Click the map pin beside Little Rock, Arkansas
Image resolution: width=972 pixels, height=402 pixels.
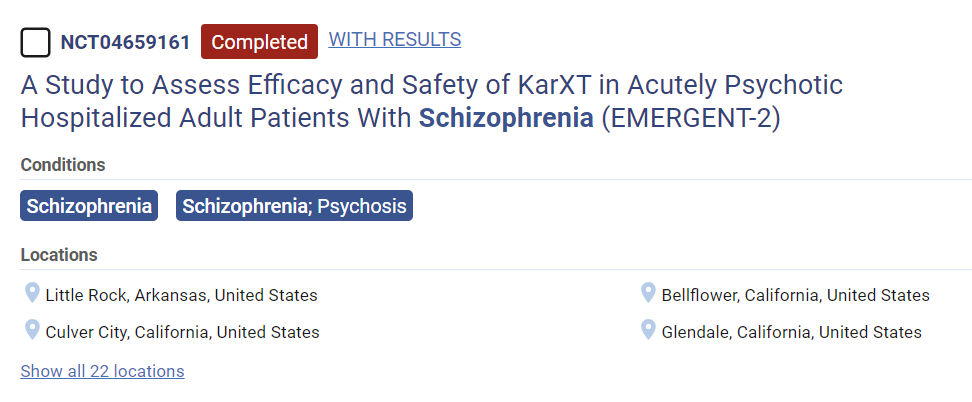pyautogui.click(x=32, y=294)
